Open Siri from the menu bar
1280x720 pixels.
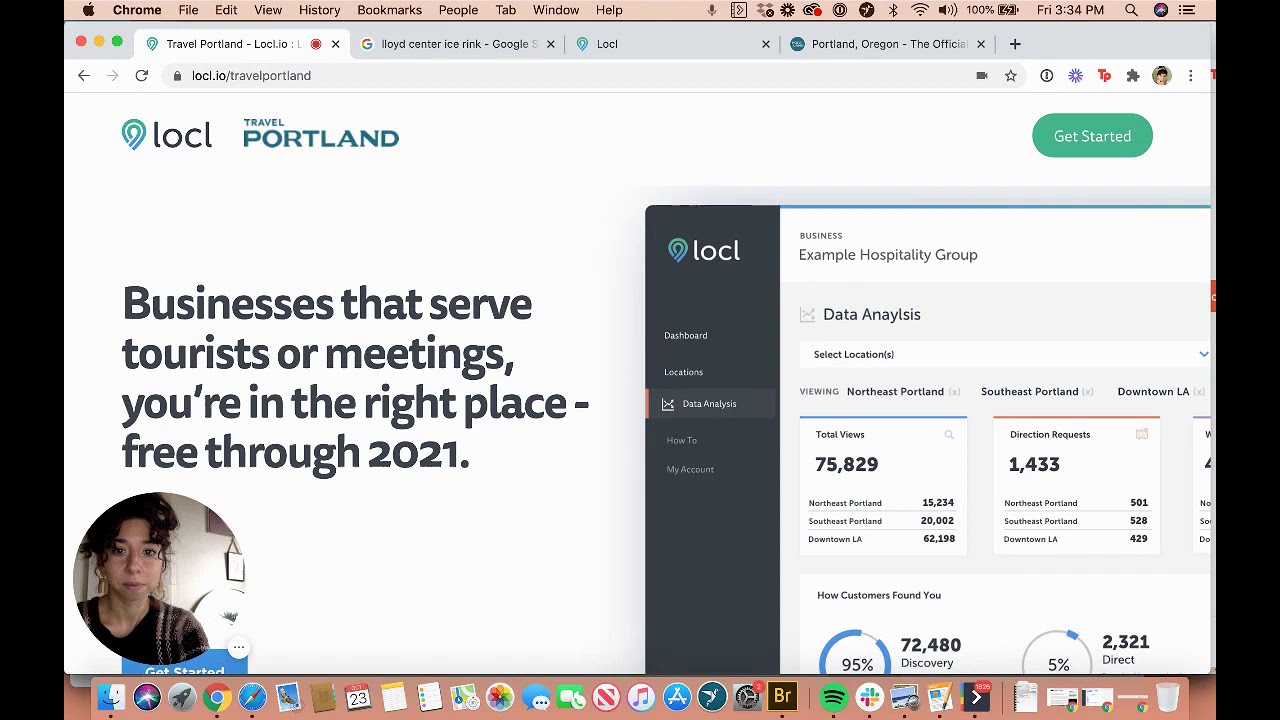[x=1161, y=10]
